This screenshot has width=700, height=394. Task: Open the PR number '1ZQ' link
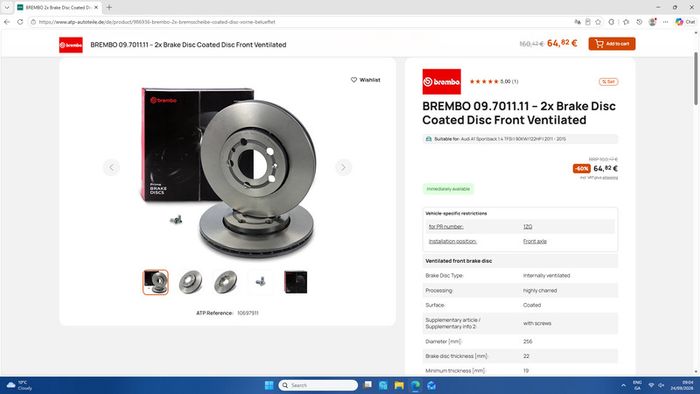(528, 227)
